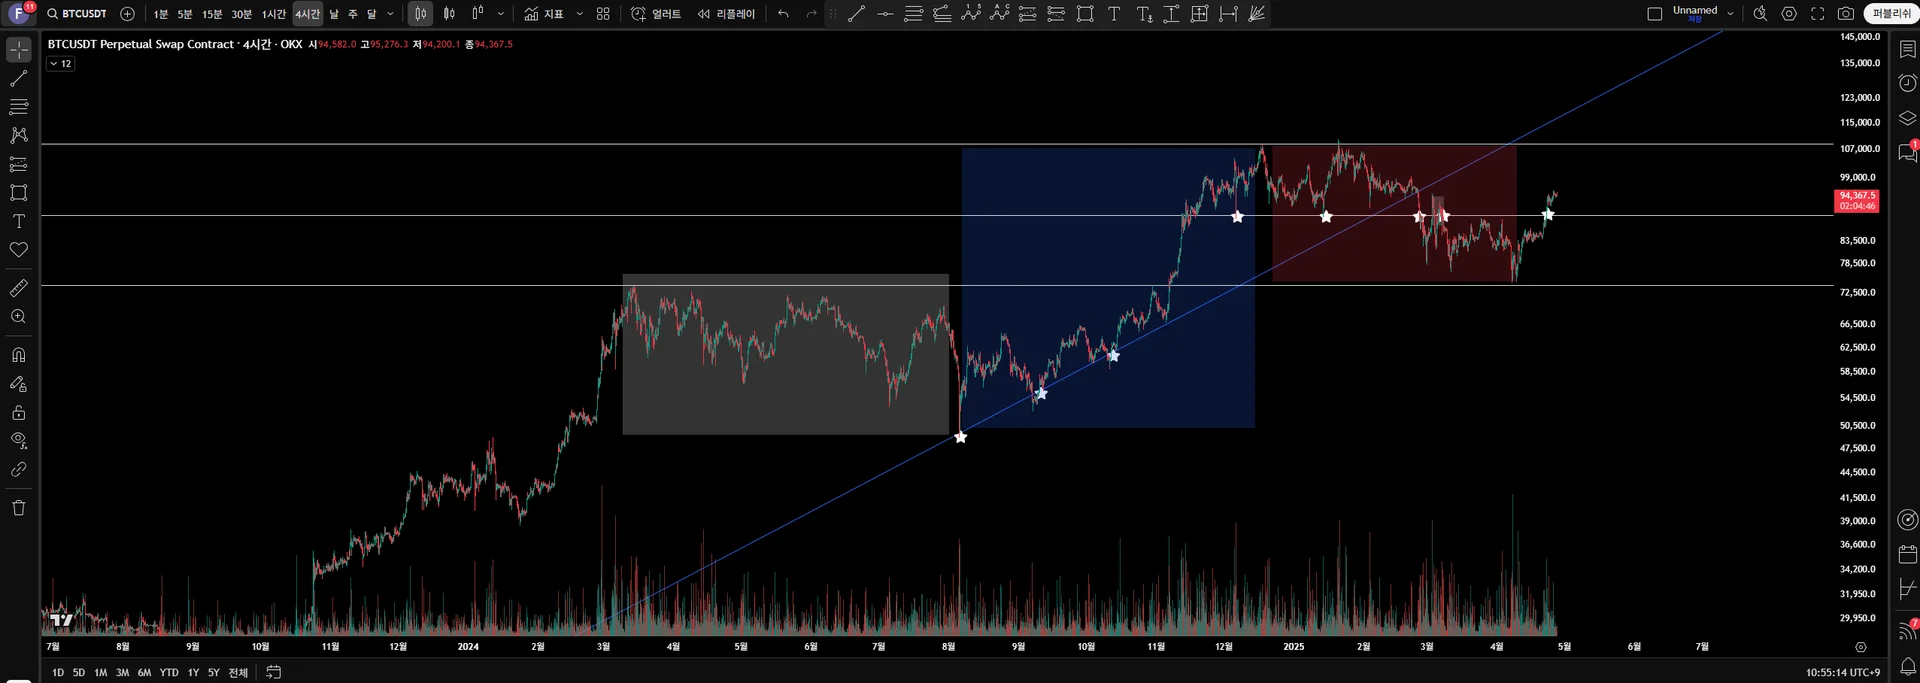Select the 1분 timeframe
The height and width of the screenshot is (683, 1920).
[x=160, y=14]
